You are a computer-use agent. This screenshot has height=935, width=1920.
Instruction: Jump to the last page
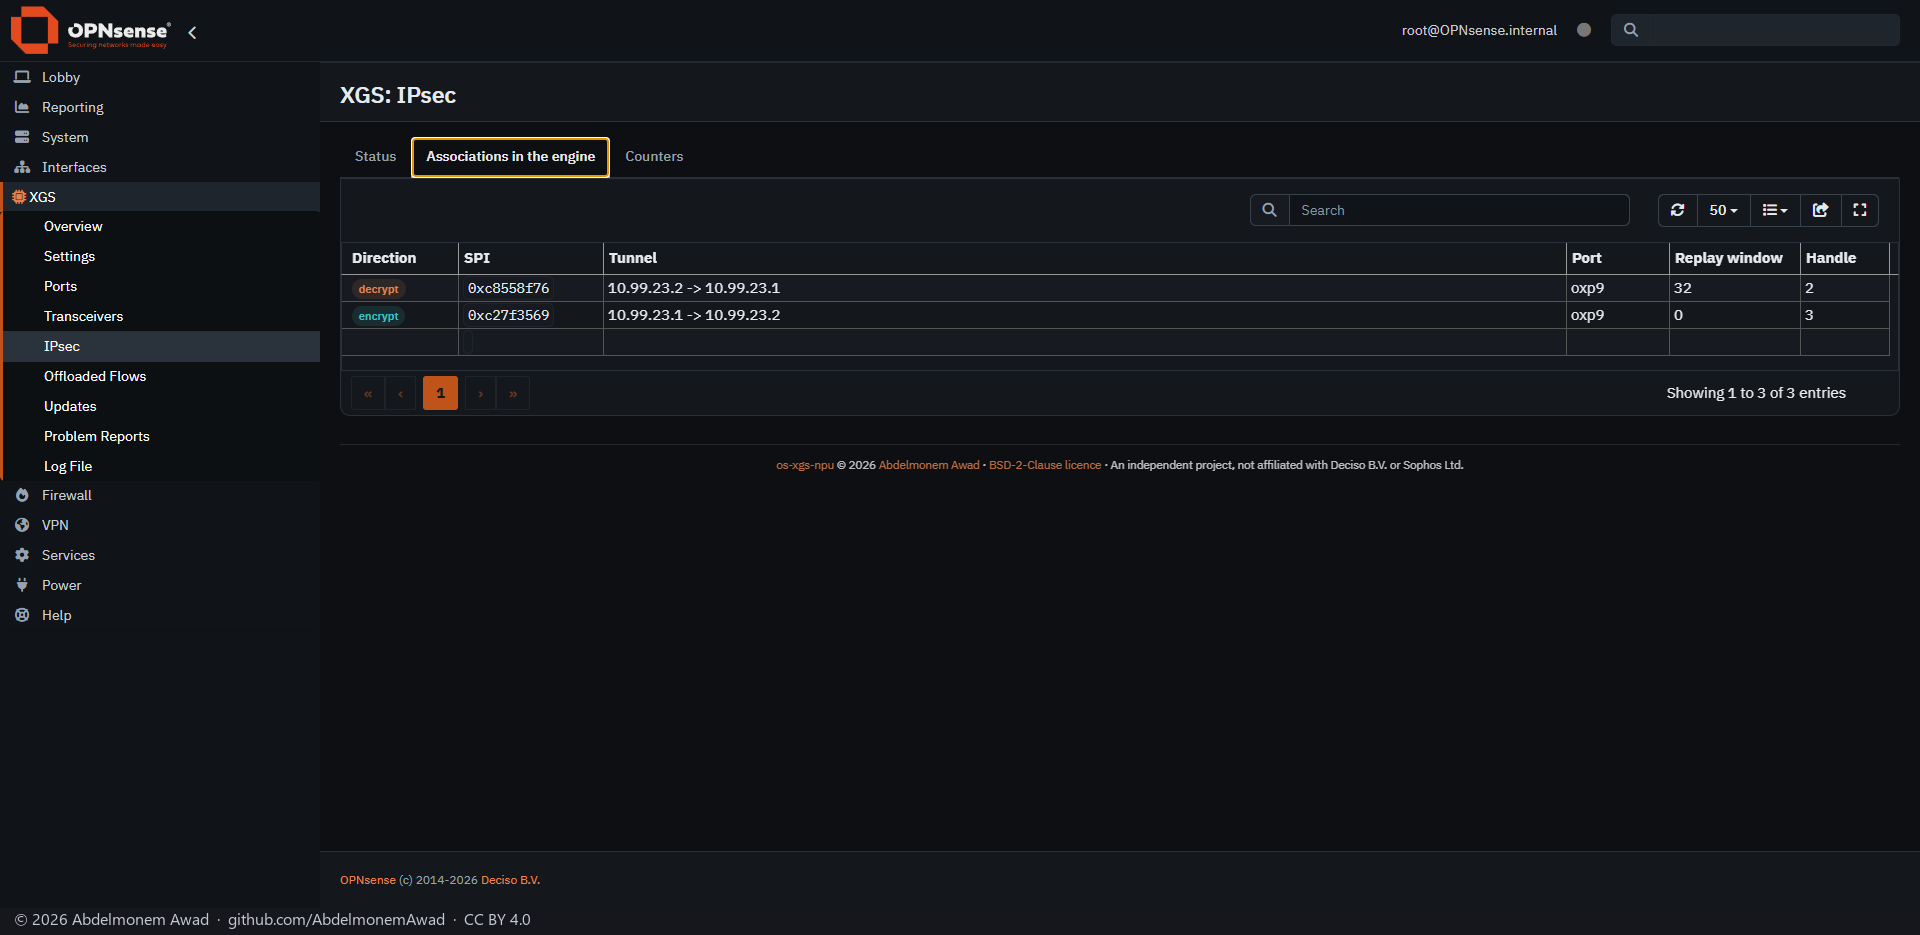513,393
